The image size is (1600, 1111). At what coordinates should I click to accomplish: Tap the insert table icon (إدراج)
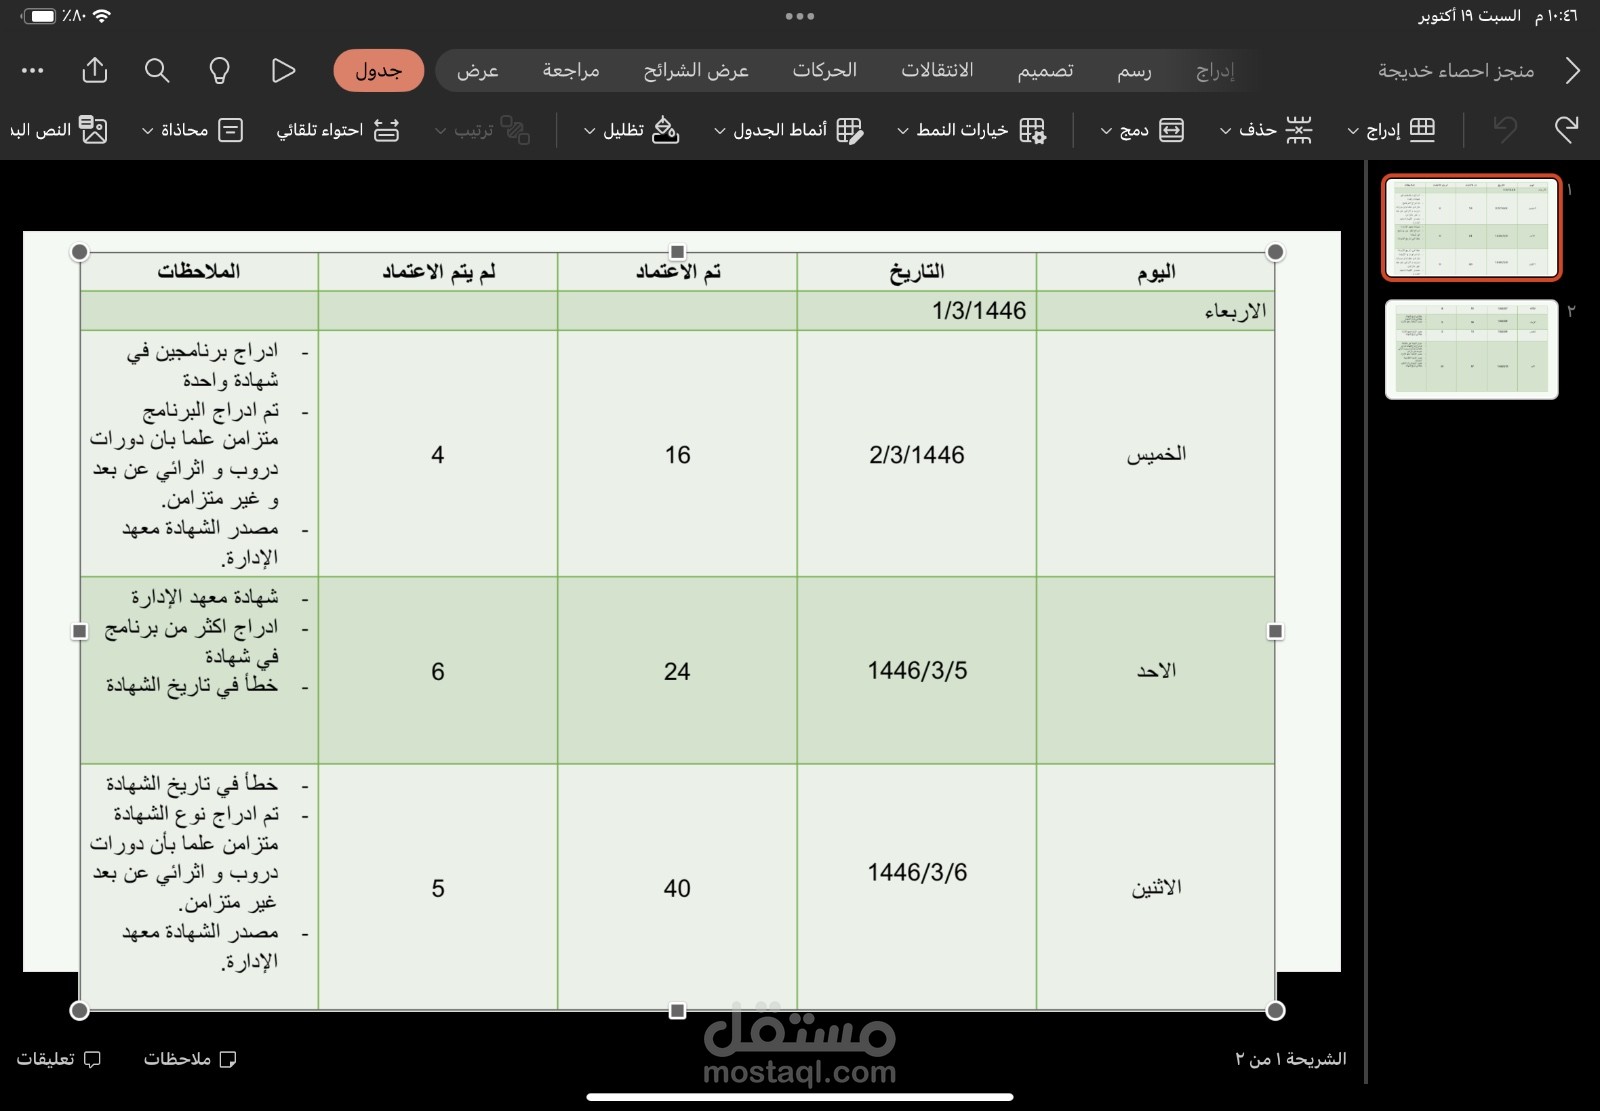click(1422, 130)
